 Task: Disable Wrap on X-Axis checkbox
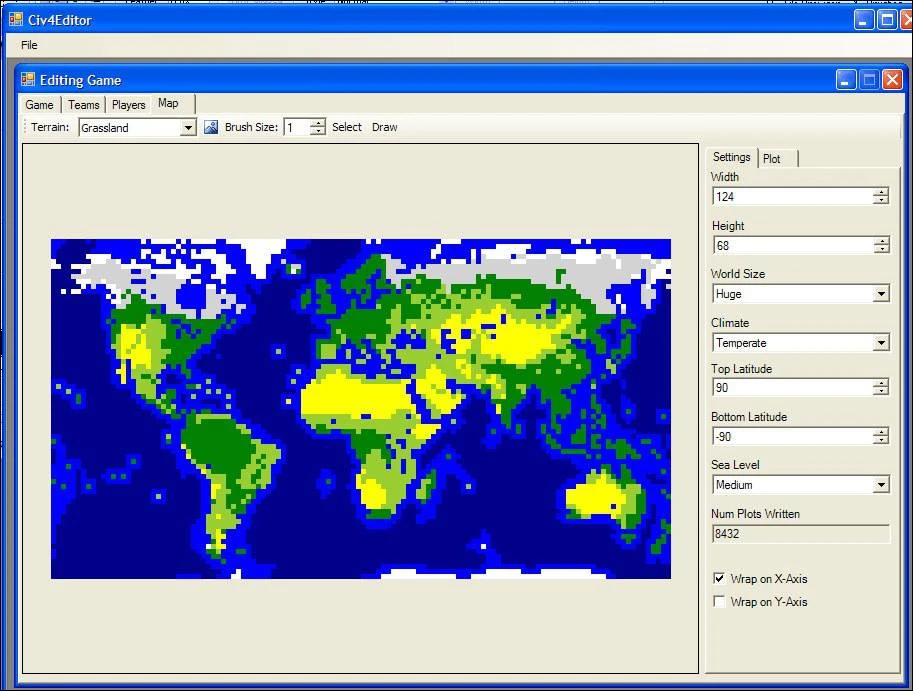[x=719, y=579]
